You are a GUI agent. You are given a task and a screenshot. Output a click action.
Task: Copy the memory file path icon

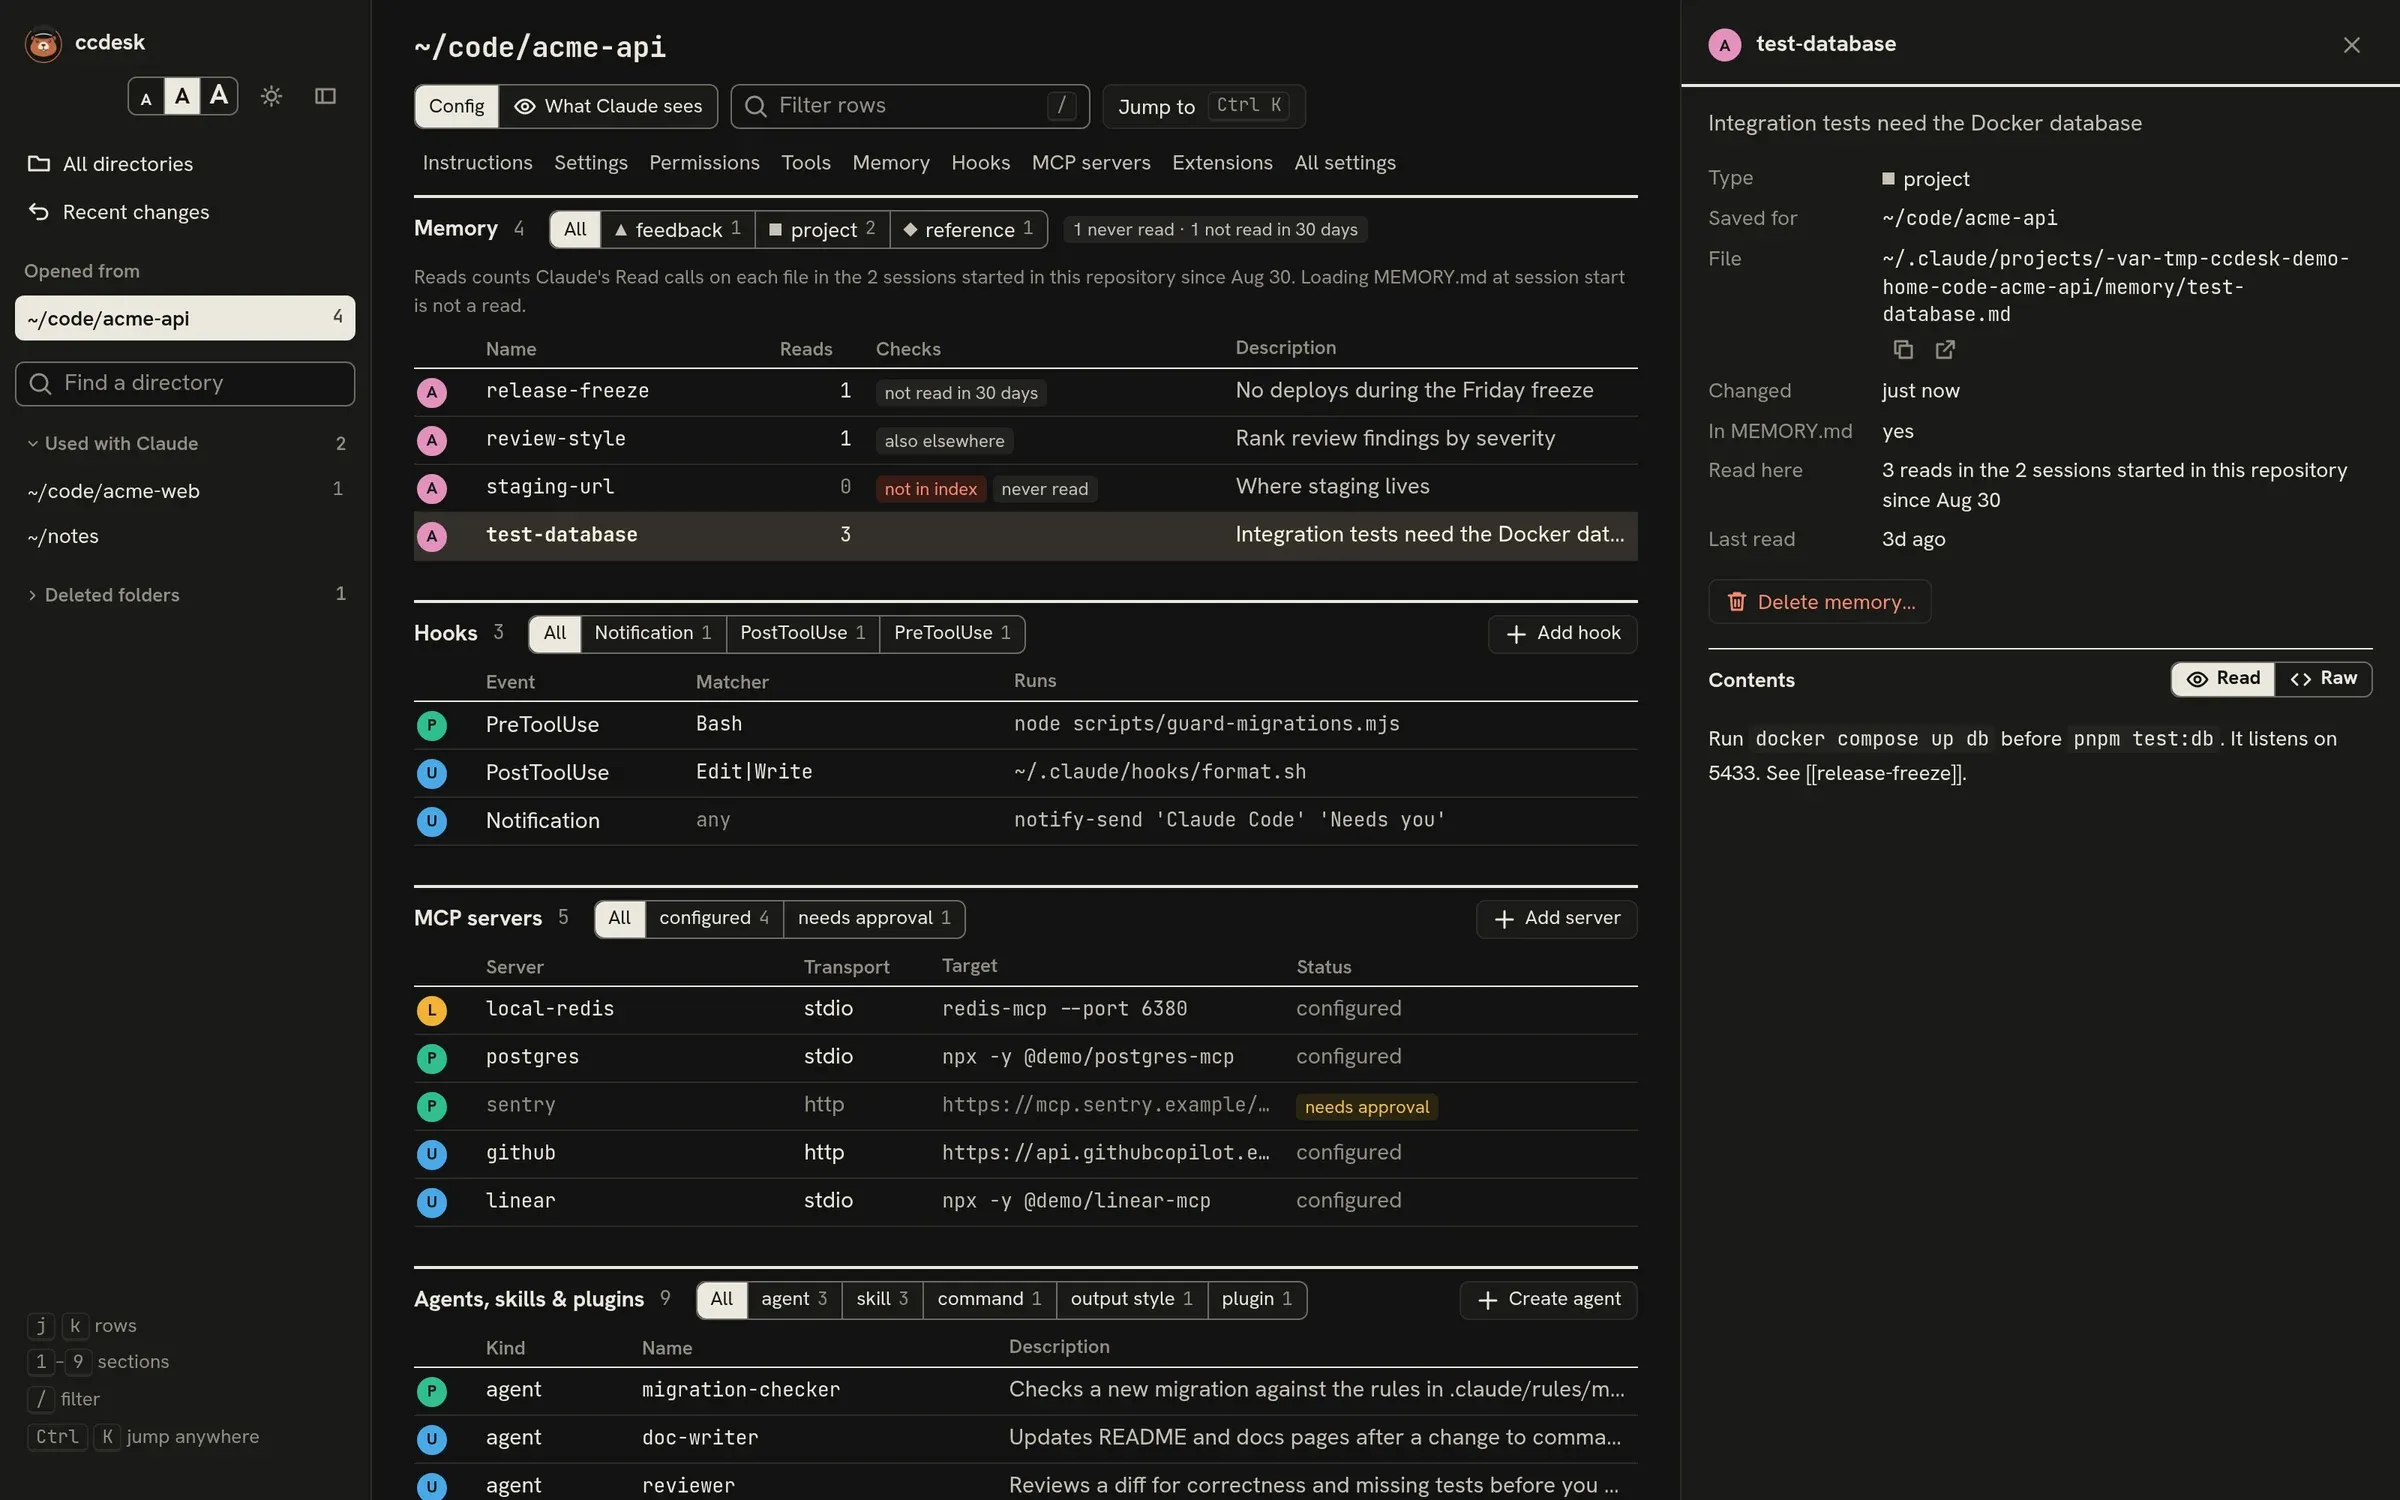pos(1903,349)
